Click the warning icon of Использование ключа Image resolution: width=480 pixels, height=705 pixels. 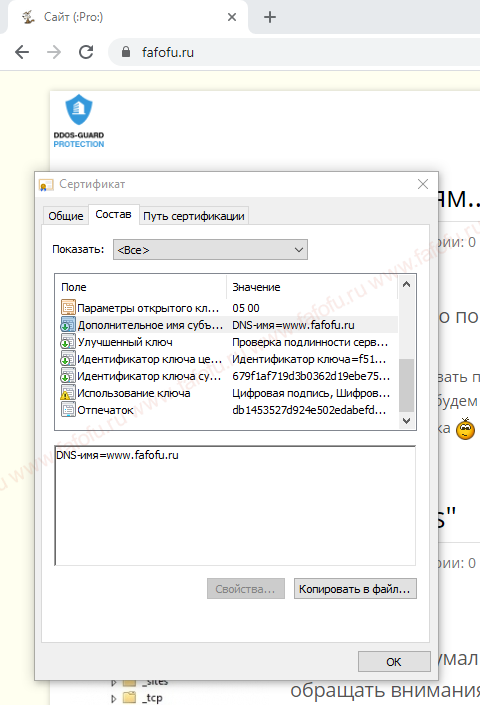pos(68,393)
